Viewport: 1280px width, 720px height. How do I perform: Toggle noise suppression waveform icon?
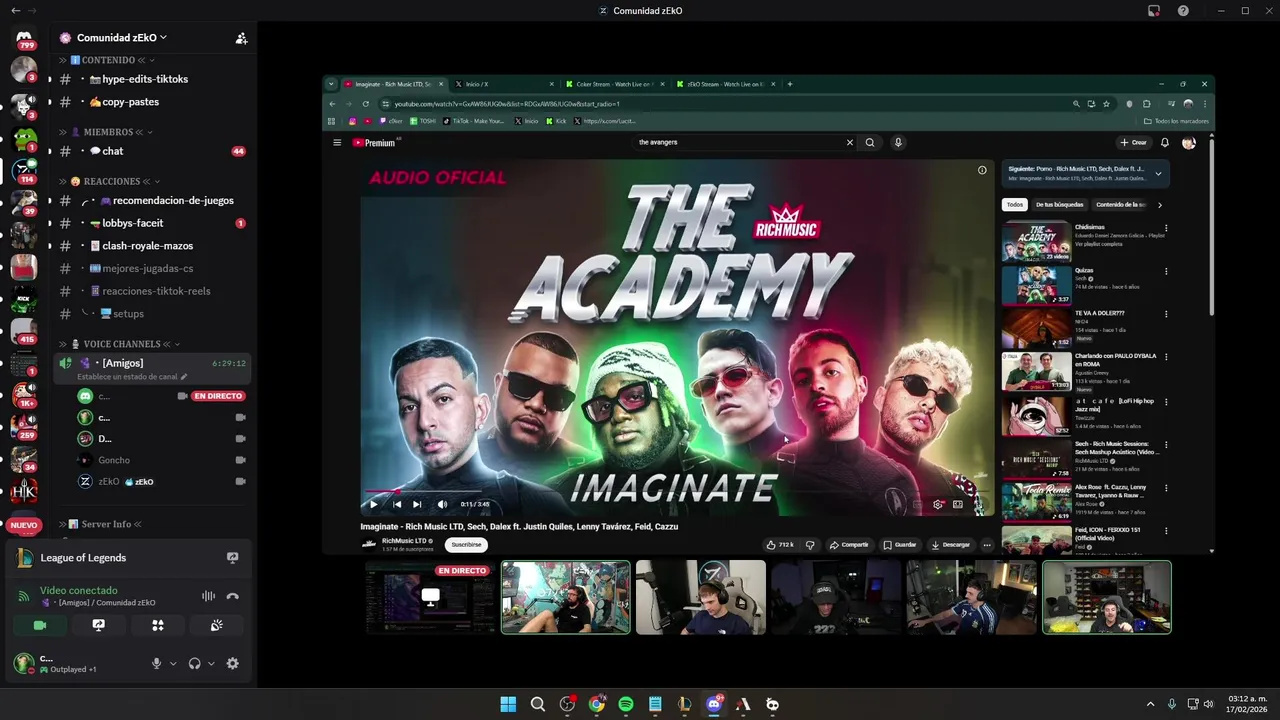208,596
